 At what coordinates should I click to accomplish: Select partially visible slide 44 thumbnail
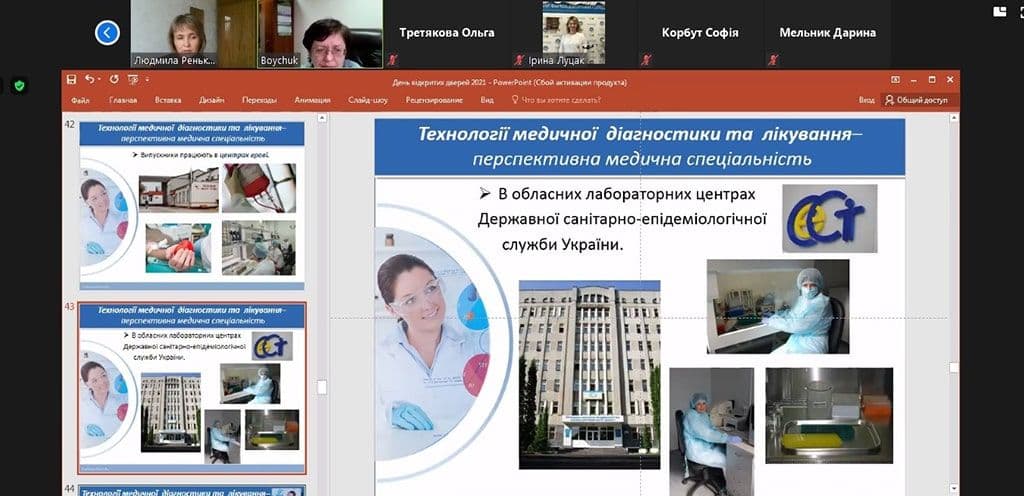192,490
